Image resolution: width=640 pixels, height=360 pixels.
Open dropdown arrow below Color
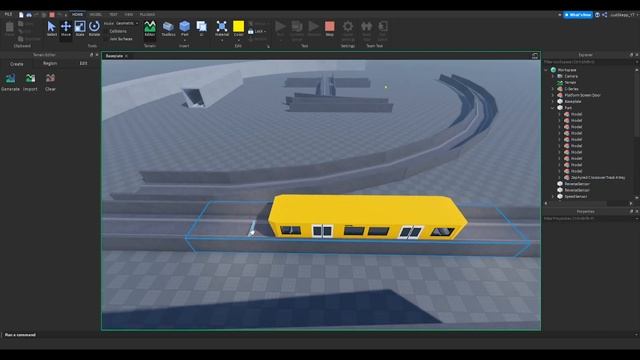point(238,40)
